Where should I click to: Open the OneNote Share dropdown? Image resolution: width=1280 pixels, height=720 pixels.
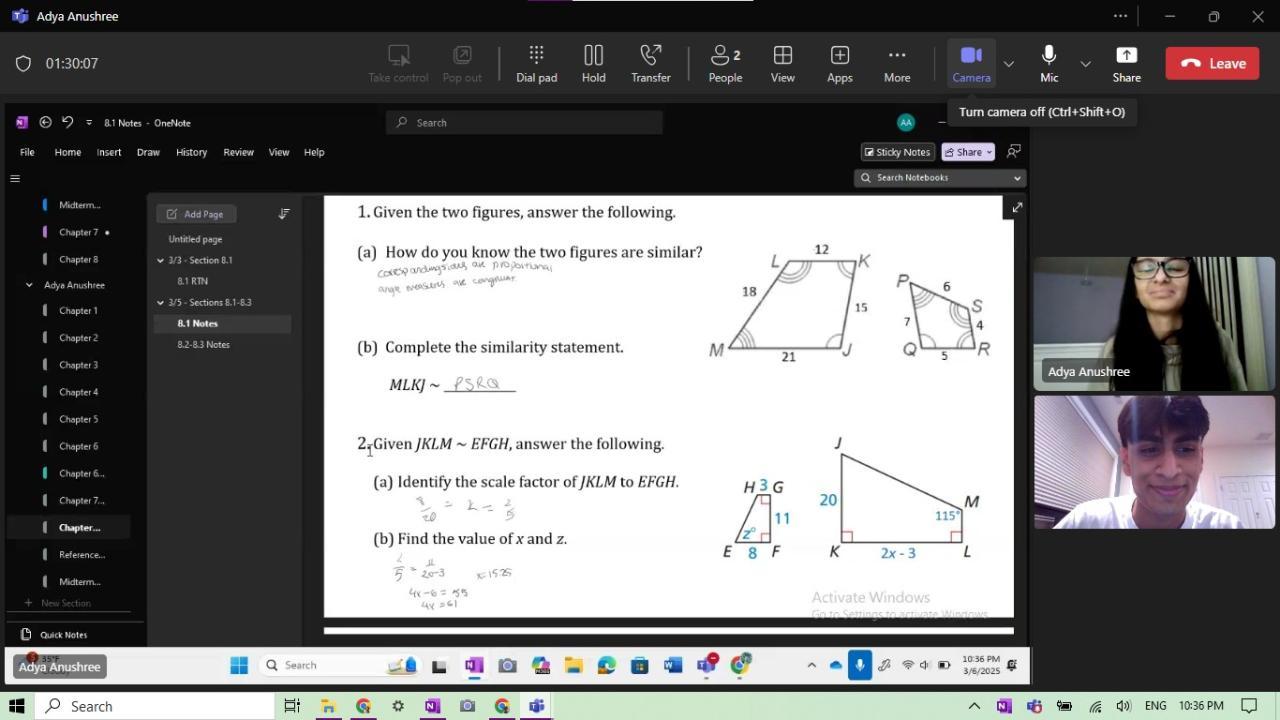click(968, 152)
